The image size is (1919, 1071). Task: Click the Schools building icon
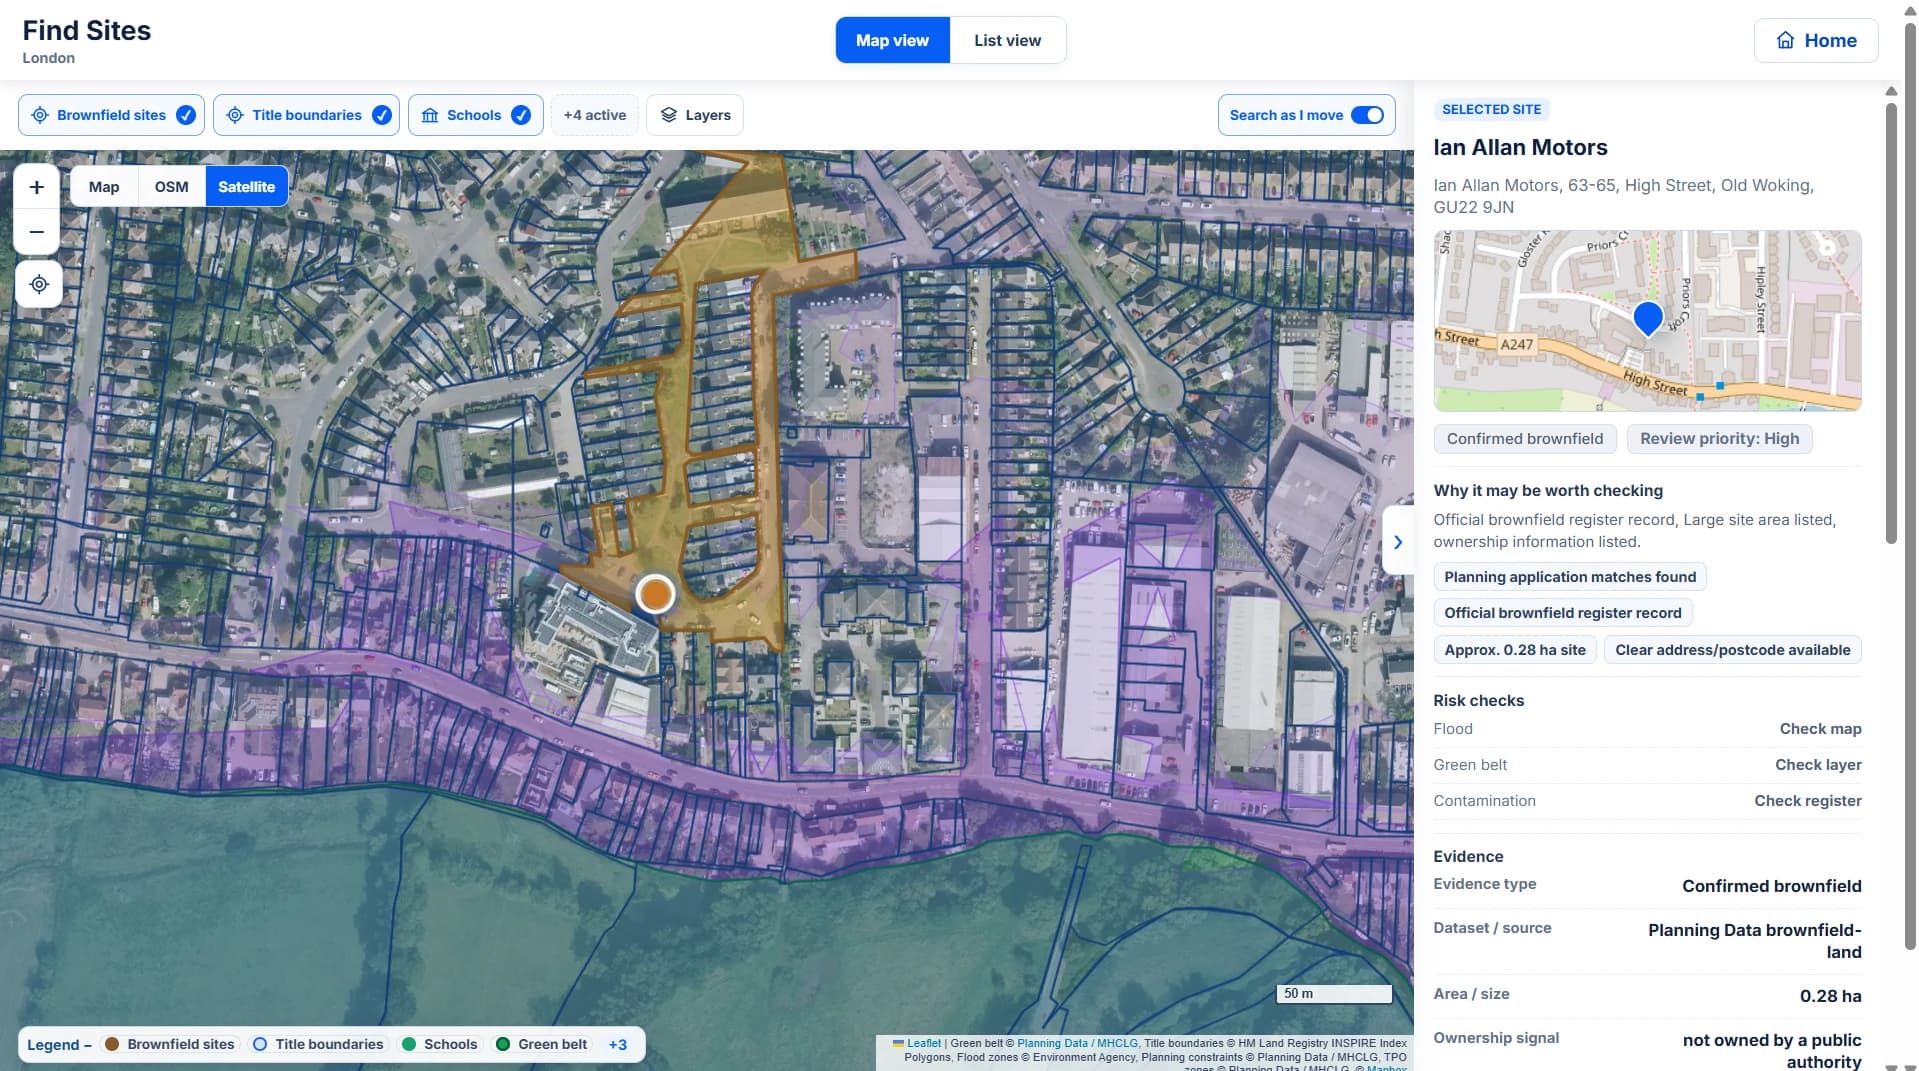pos(430,115)
